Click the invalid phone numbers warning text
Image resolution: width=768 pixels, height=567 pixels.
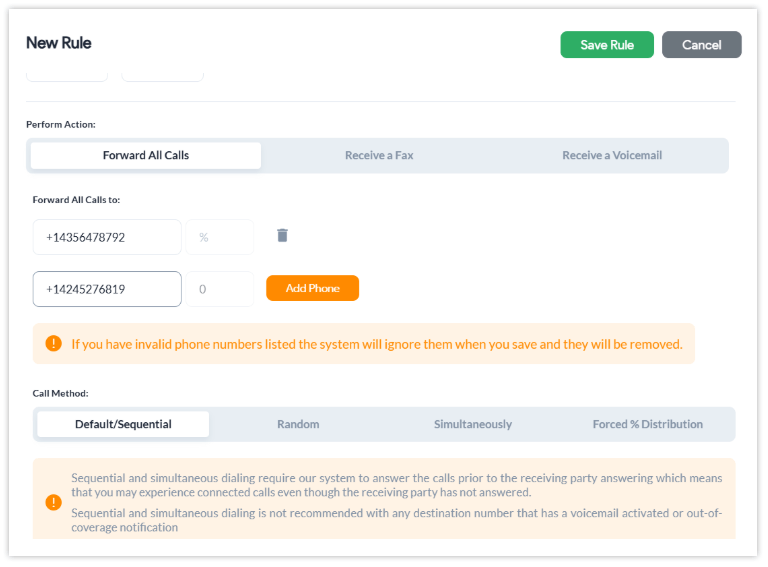click(x=376, y=344)
